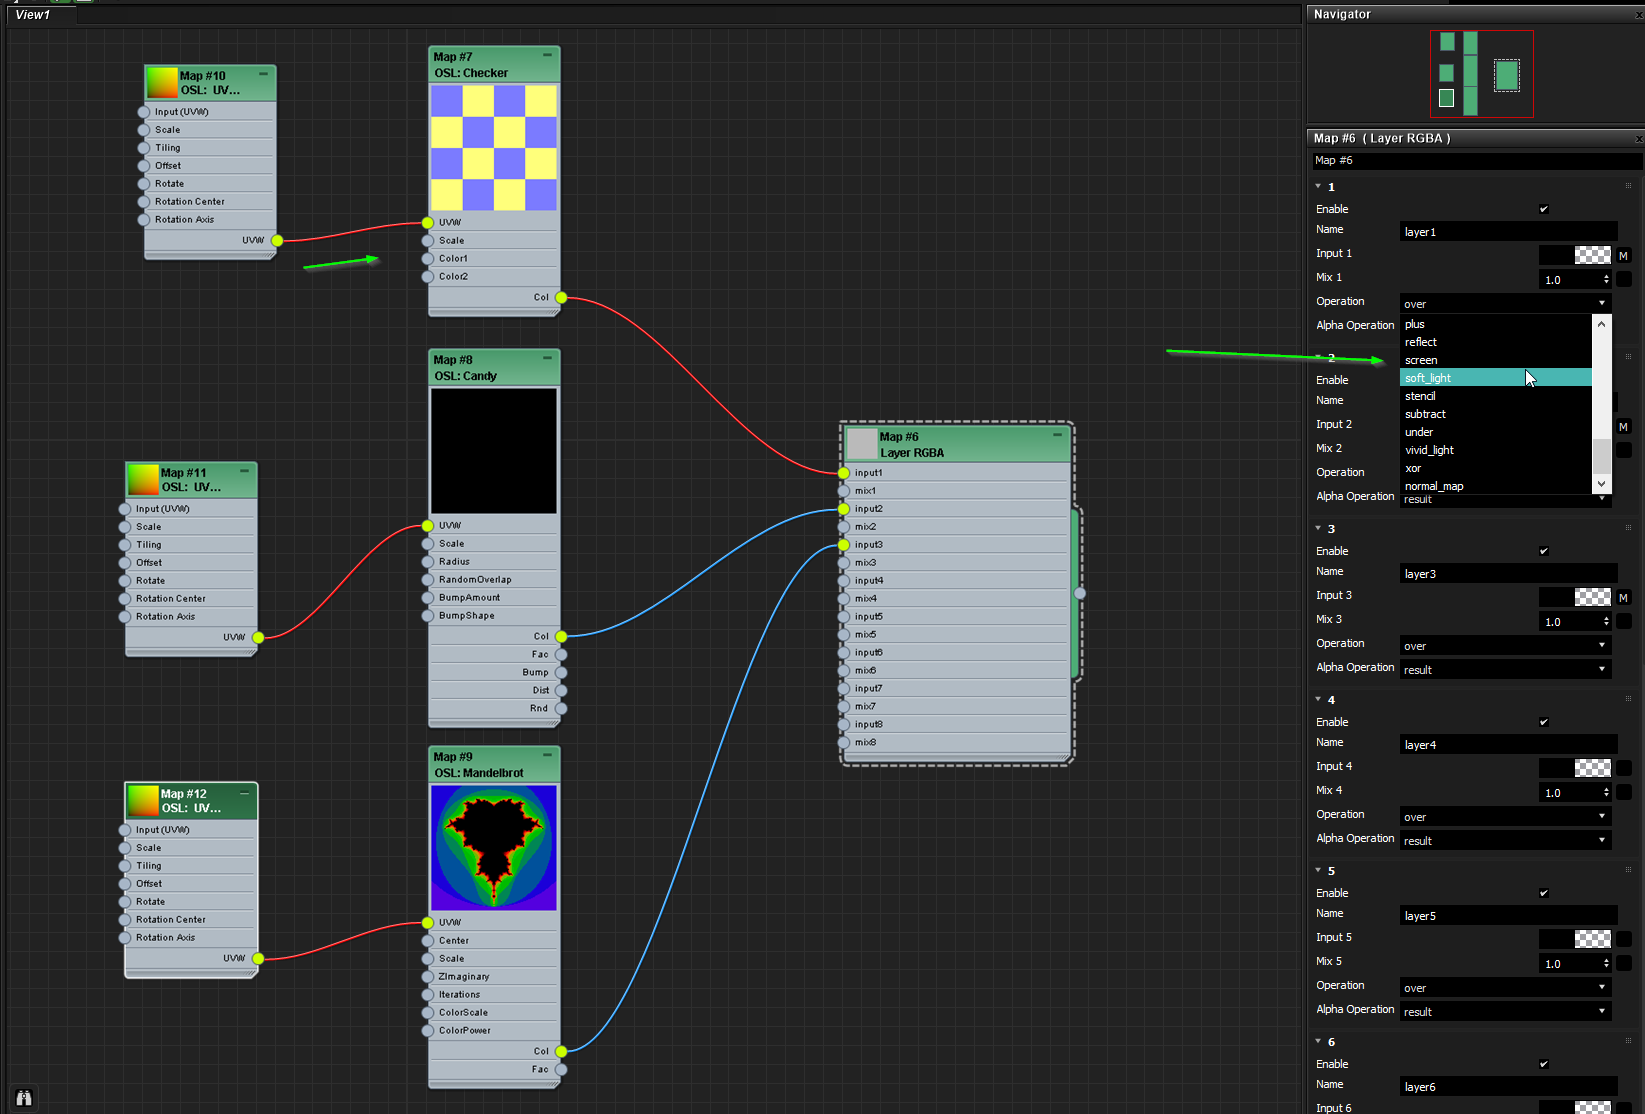Click the operation list scroll down arrow
Image resolution: width=1645 pixels, height=1114 pixels.
(x=1601, y=484)
